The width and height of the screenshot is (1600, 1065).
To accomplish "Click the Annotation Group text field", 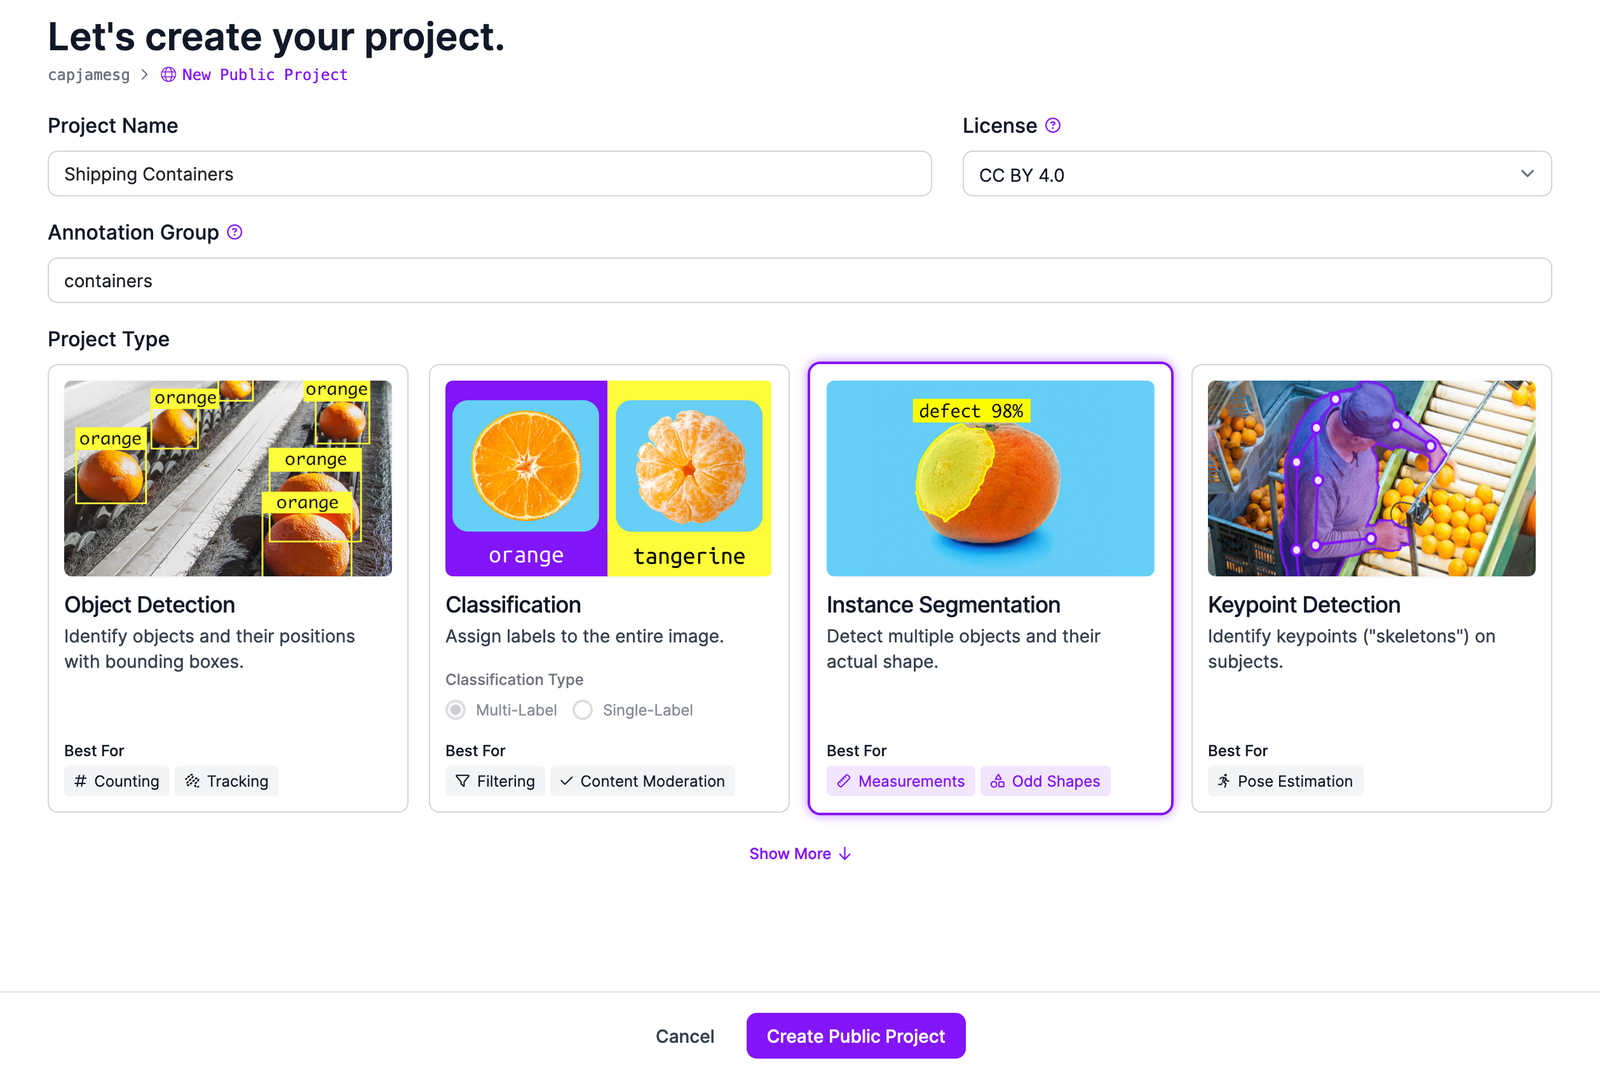I will pyautogui.click(x=800, y=281).
